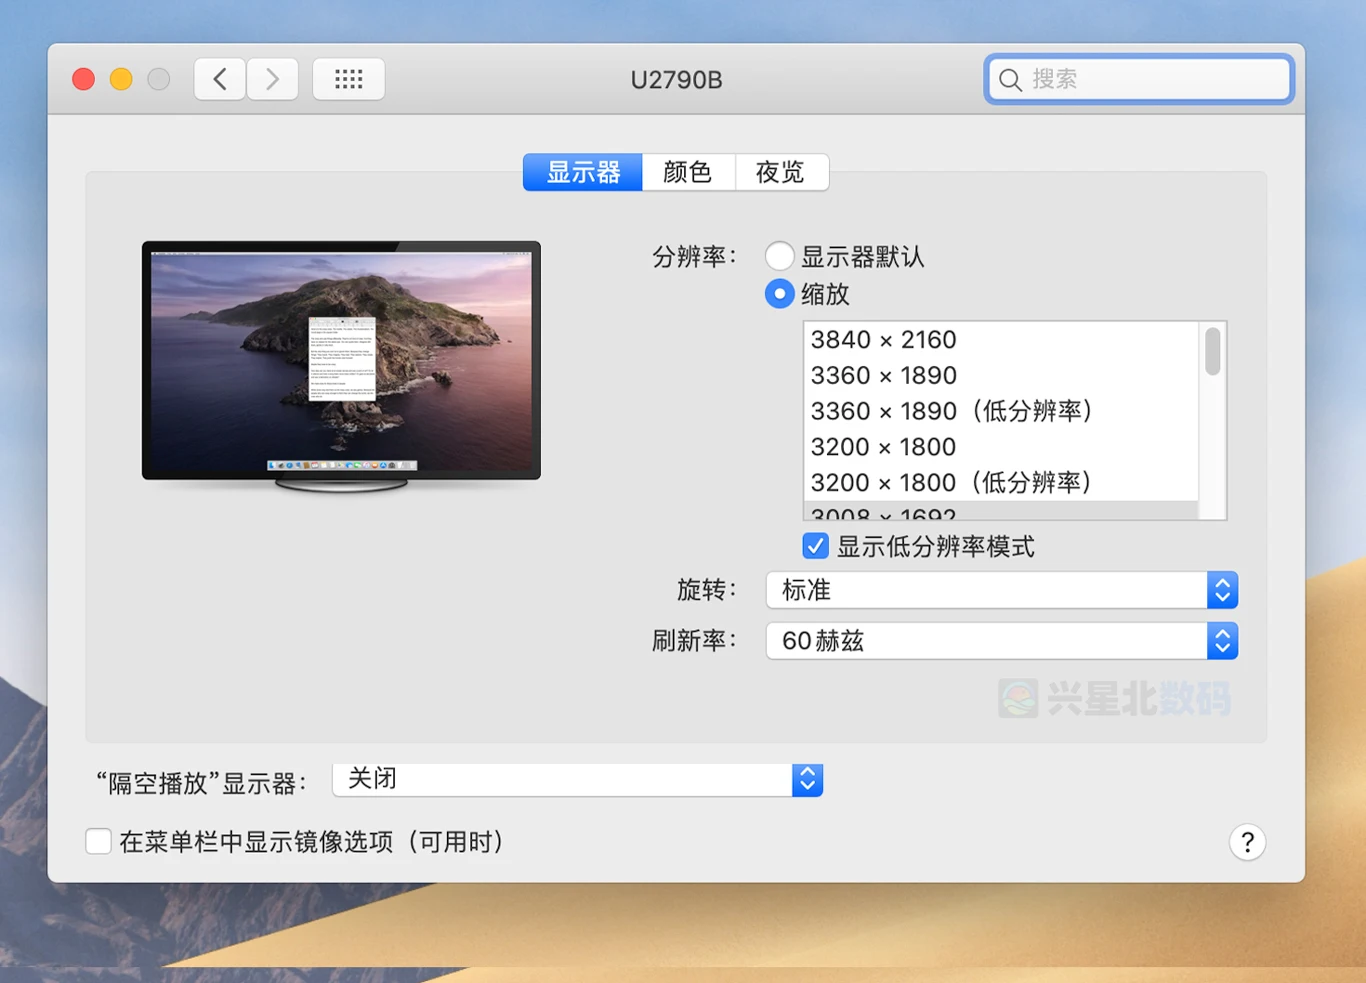Switch to the 夜览 tab
This screenshot has width=1366, height=983.
[x=780, y=172]
